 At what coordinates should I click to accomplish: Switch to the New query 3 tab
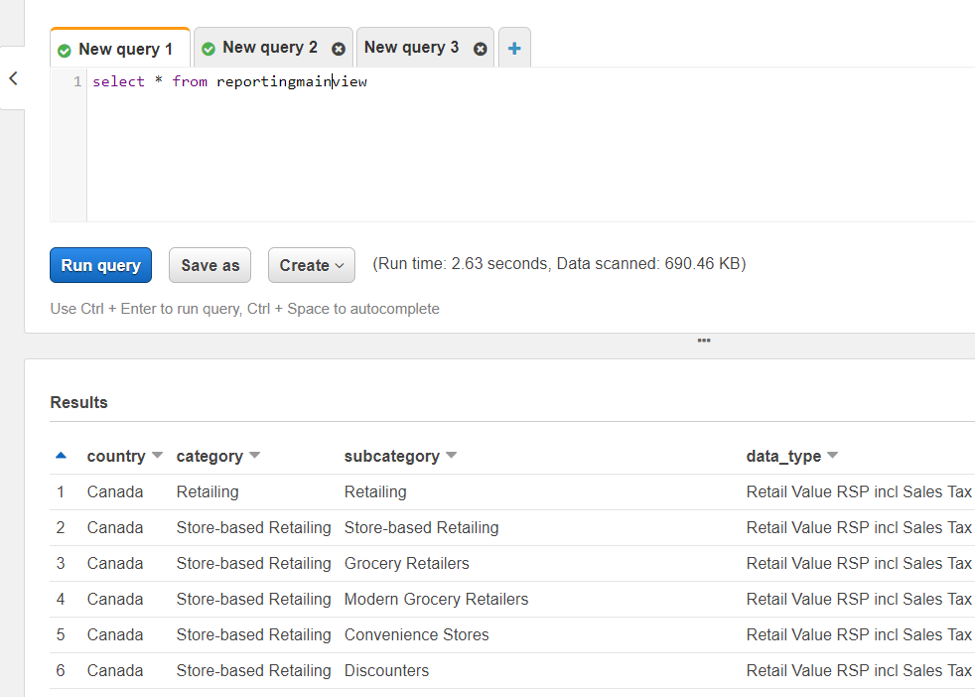(412, 46)
